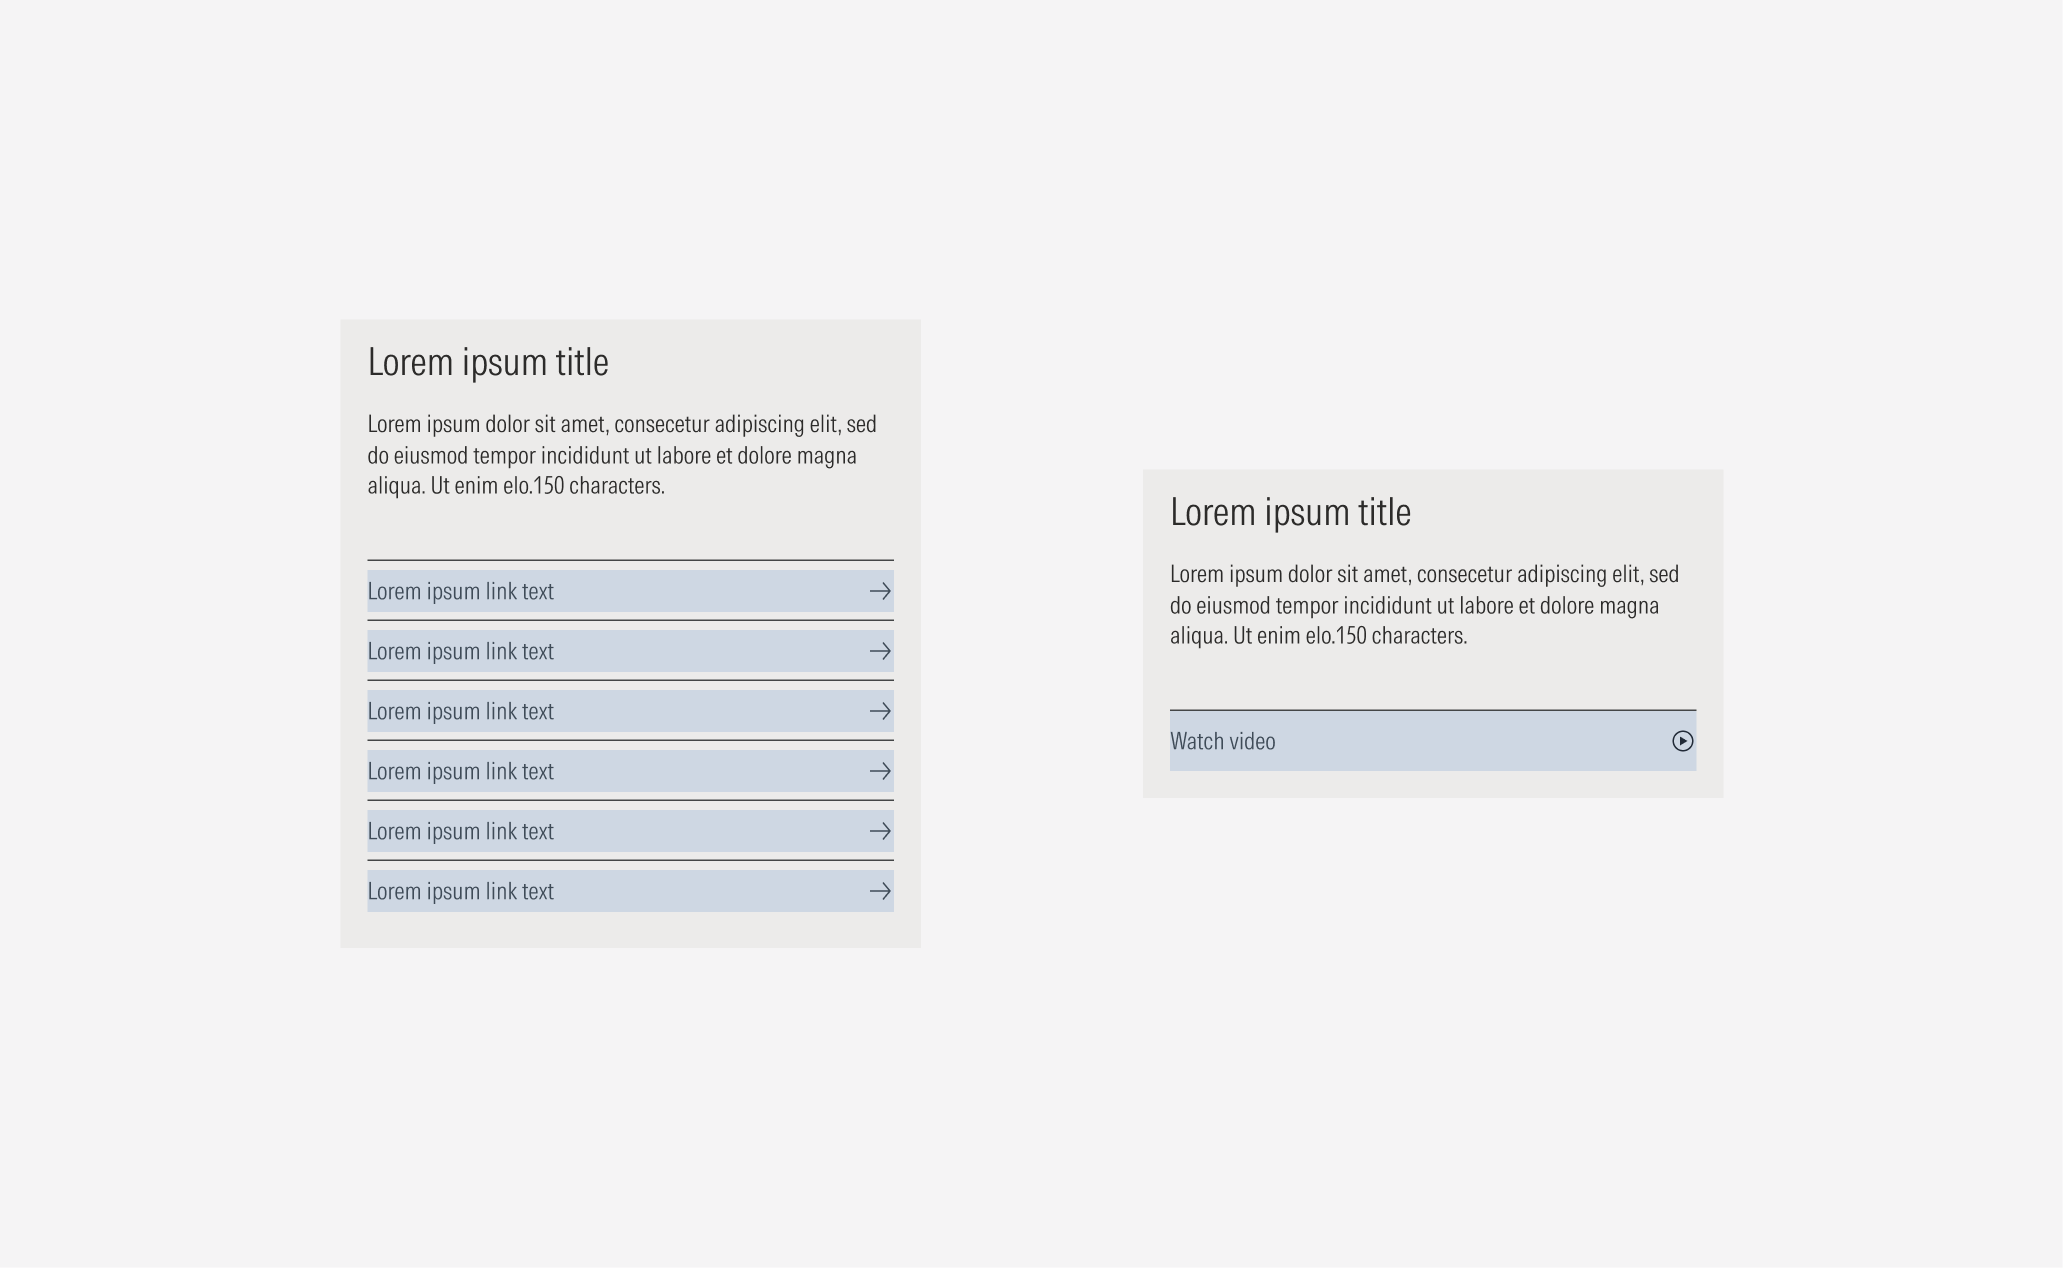
Task: Click the arrow icon on the fourth link row
Action: pyautogui.click(x=879, y=771)
